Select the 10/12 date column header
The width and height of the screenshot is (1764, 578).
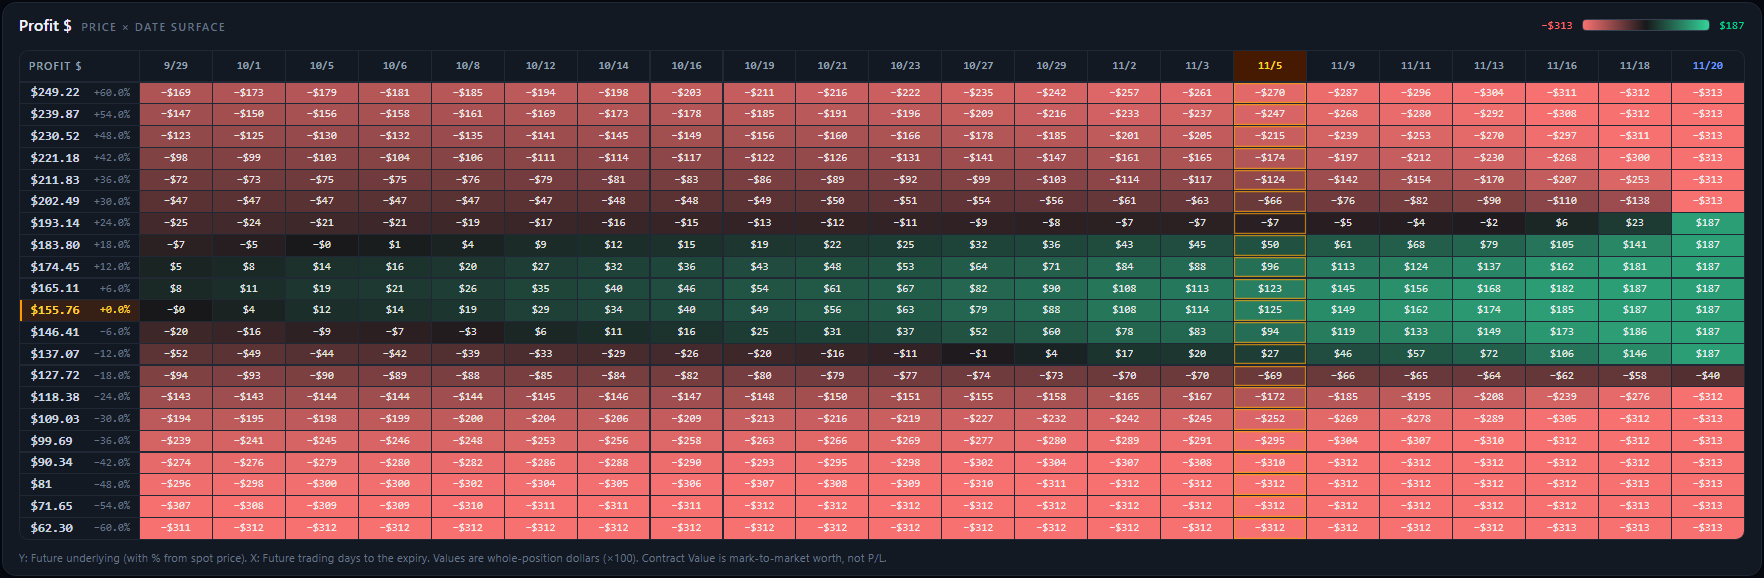coord(541,65)
